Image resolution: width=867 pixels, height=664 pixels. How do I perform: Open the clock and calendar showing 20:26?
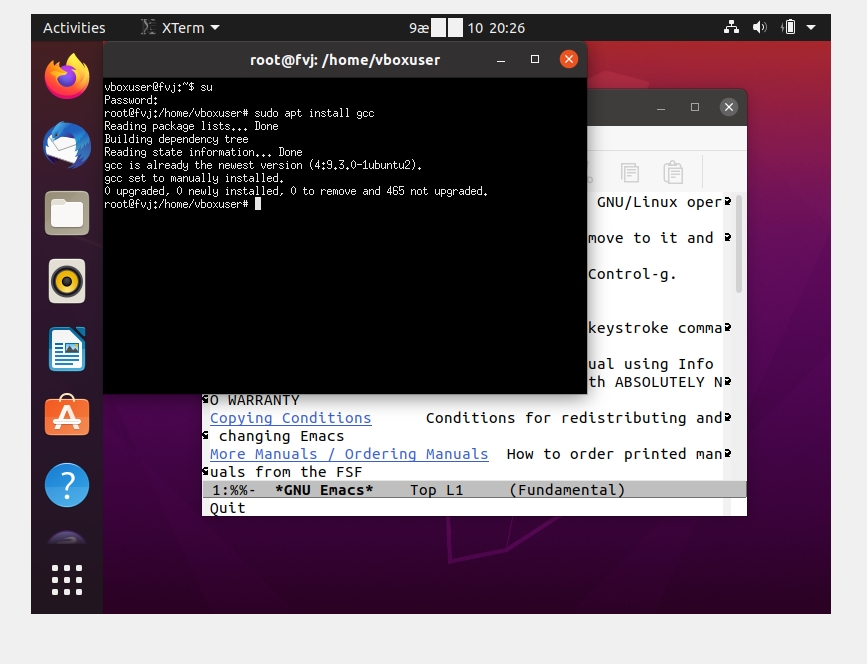tap(467, 28)
